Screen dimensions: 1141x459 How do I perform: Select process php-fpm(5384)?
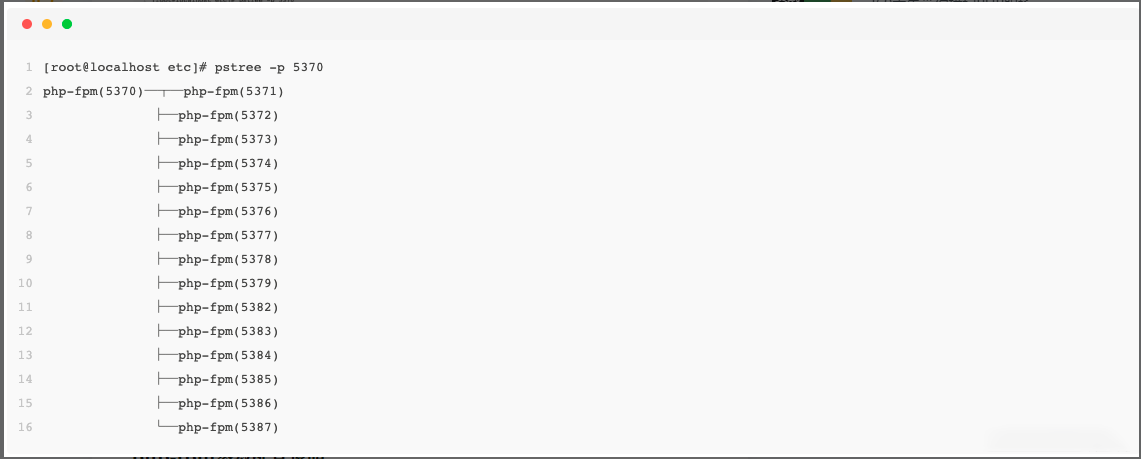228,356
